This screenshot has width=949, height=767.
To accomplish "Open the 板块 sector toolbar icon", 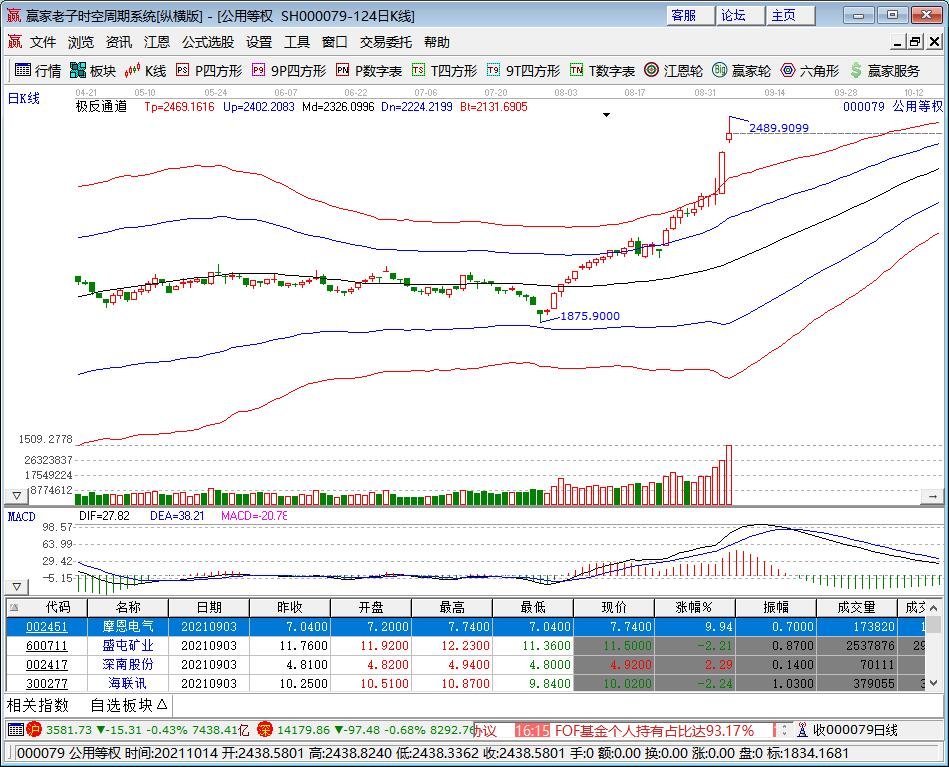I will tap(93, 71).
